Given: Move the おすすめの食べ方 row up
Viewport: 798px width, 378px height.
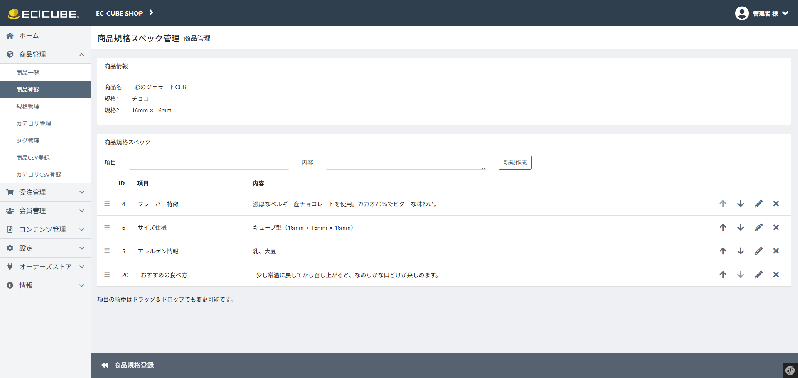Looking at the screenshot, I should 723,275.
